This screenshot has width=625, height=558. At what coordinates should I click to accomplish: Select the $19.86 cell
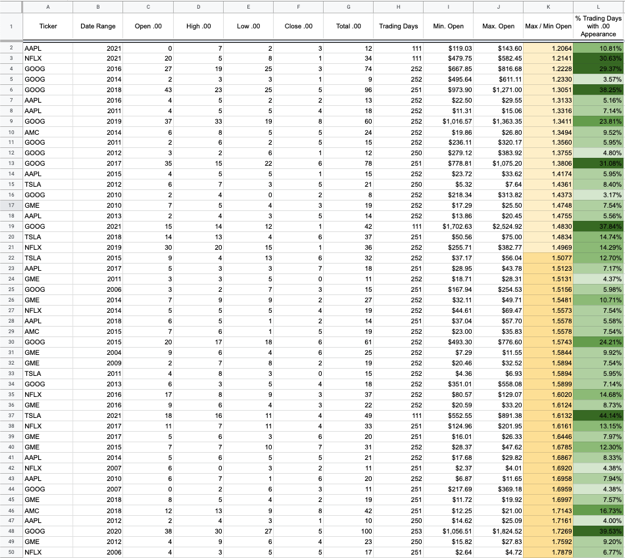pyautogui.click(x=448, y=132)
